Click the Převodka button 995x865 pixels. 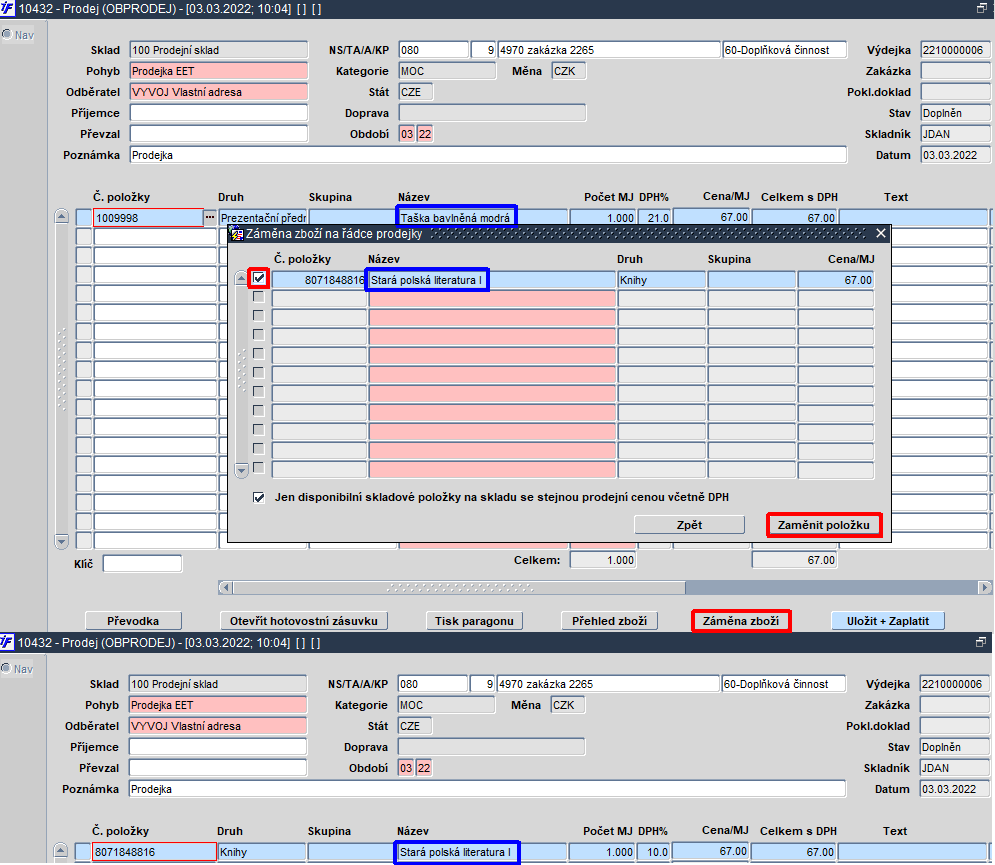pos(133,621)
